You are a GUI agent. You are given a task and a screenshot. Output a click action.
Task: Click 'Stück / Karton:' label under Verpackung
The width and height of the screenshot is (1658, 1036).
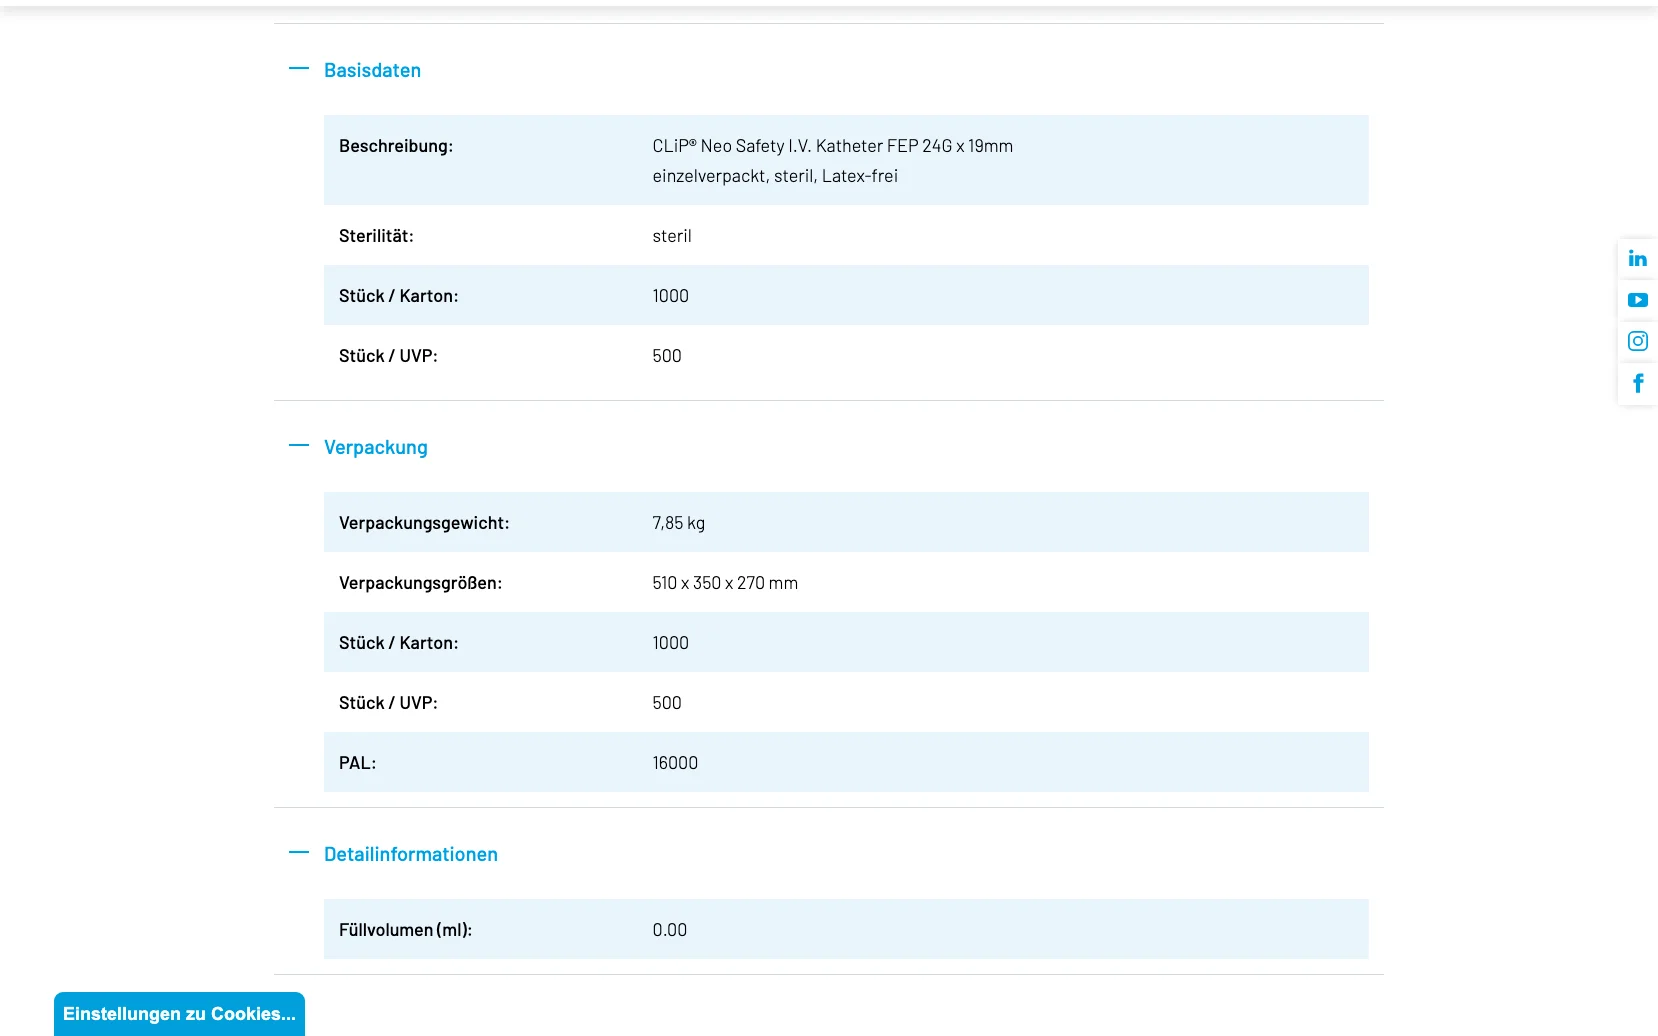398,643
